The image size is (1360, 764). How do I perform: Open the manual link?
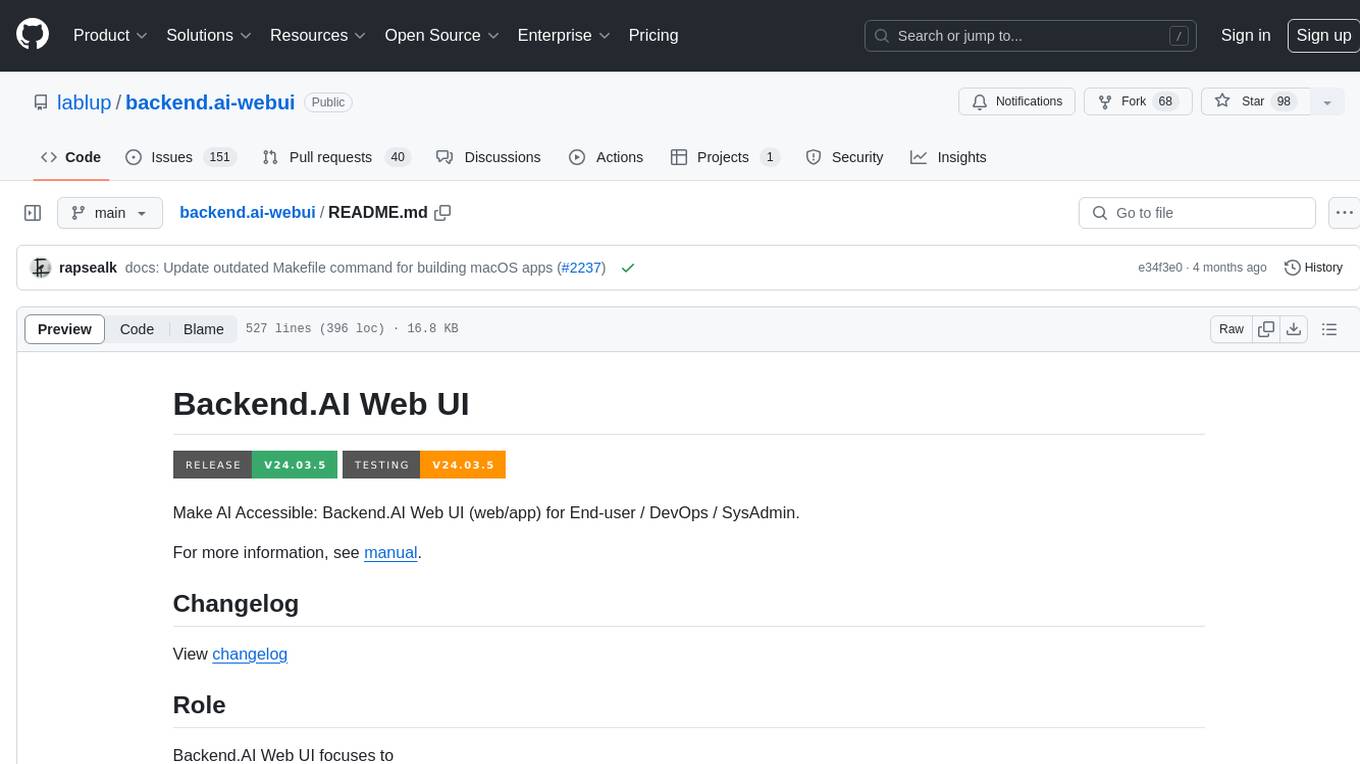390,552
